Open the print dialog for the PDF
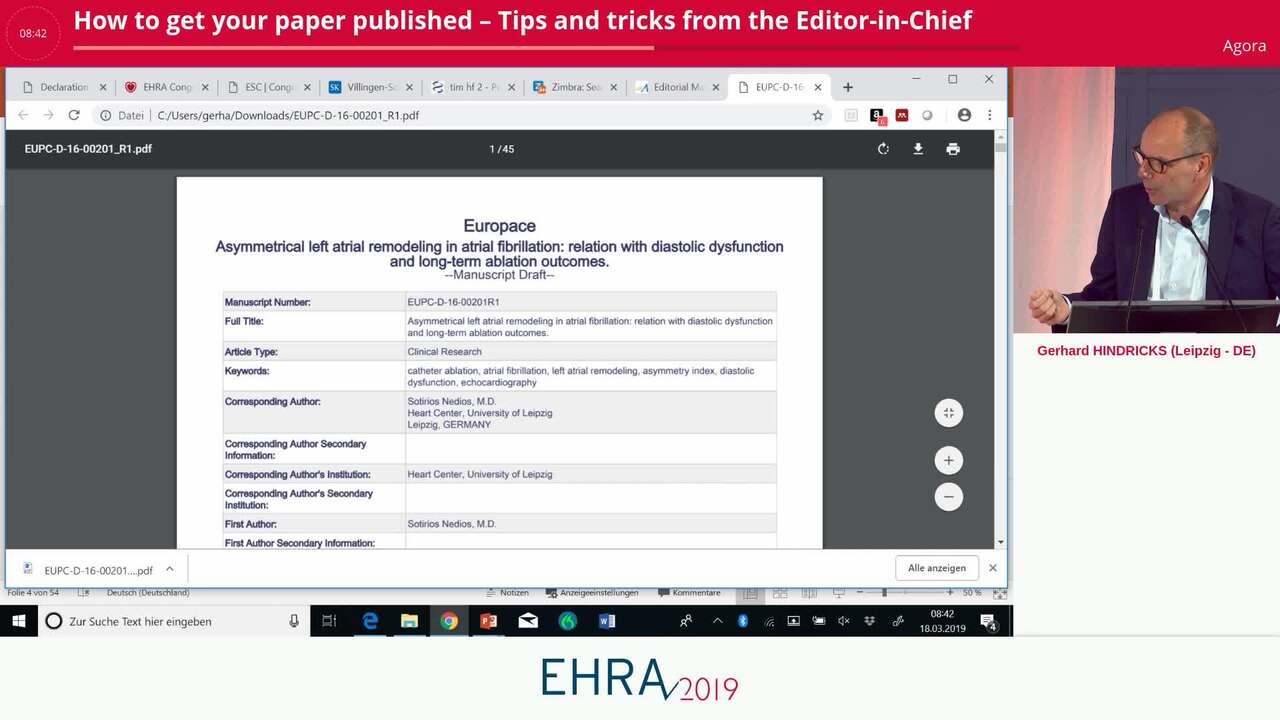1280x720 pixels. click(952, 148)
